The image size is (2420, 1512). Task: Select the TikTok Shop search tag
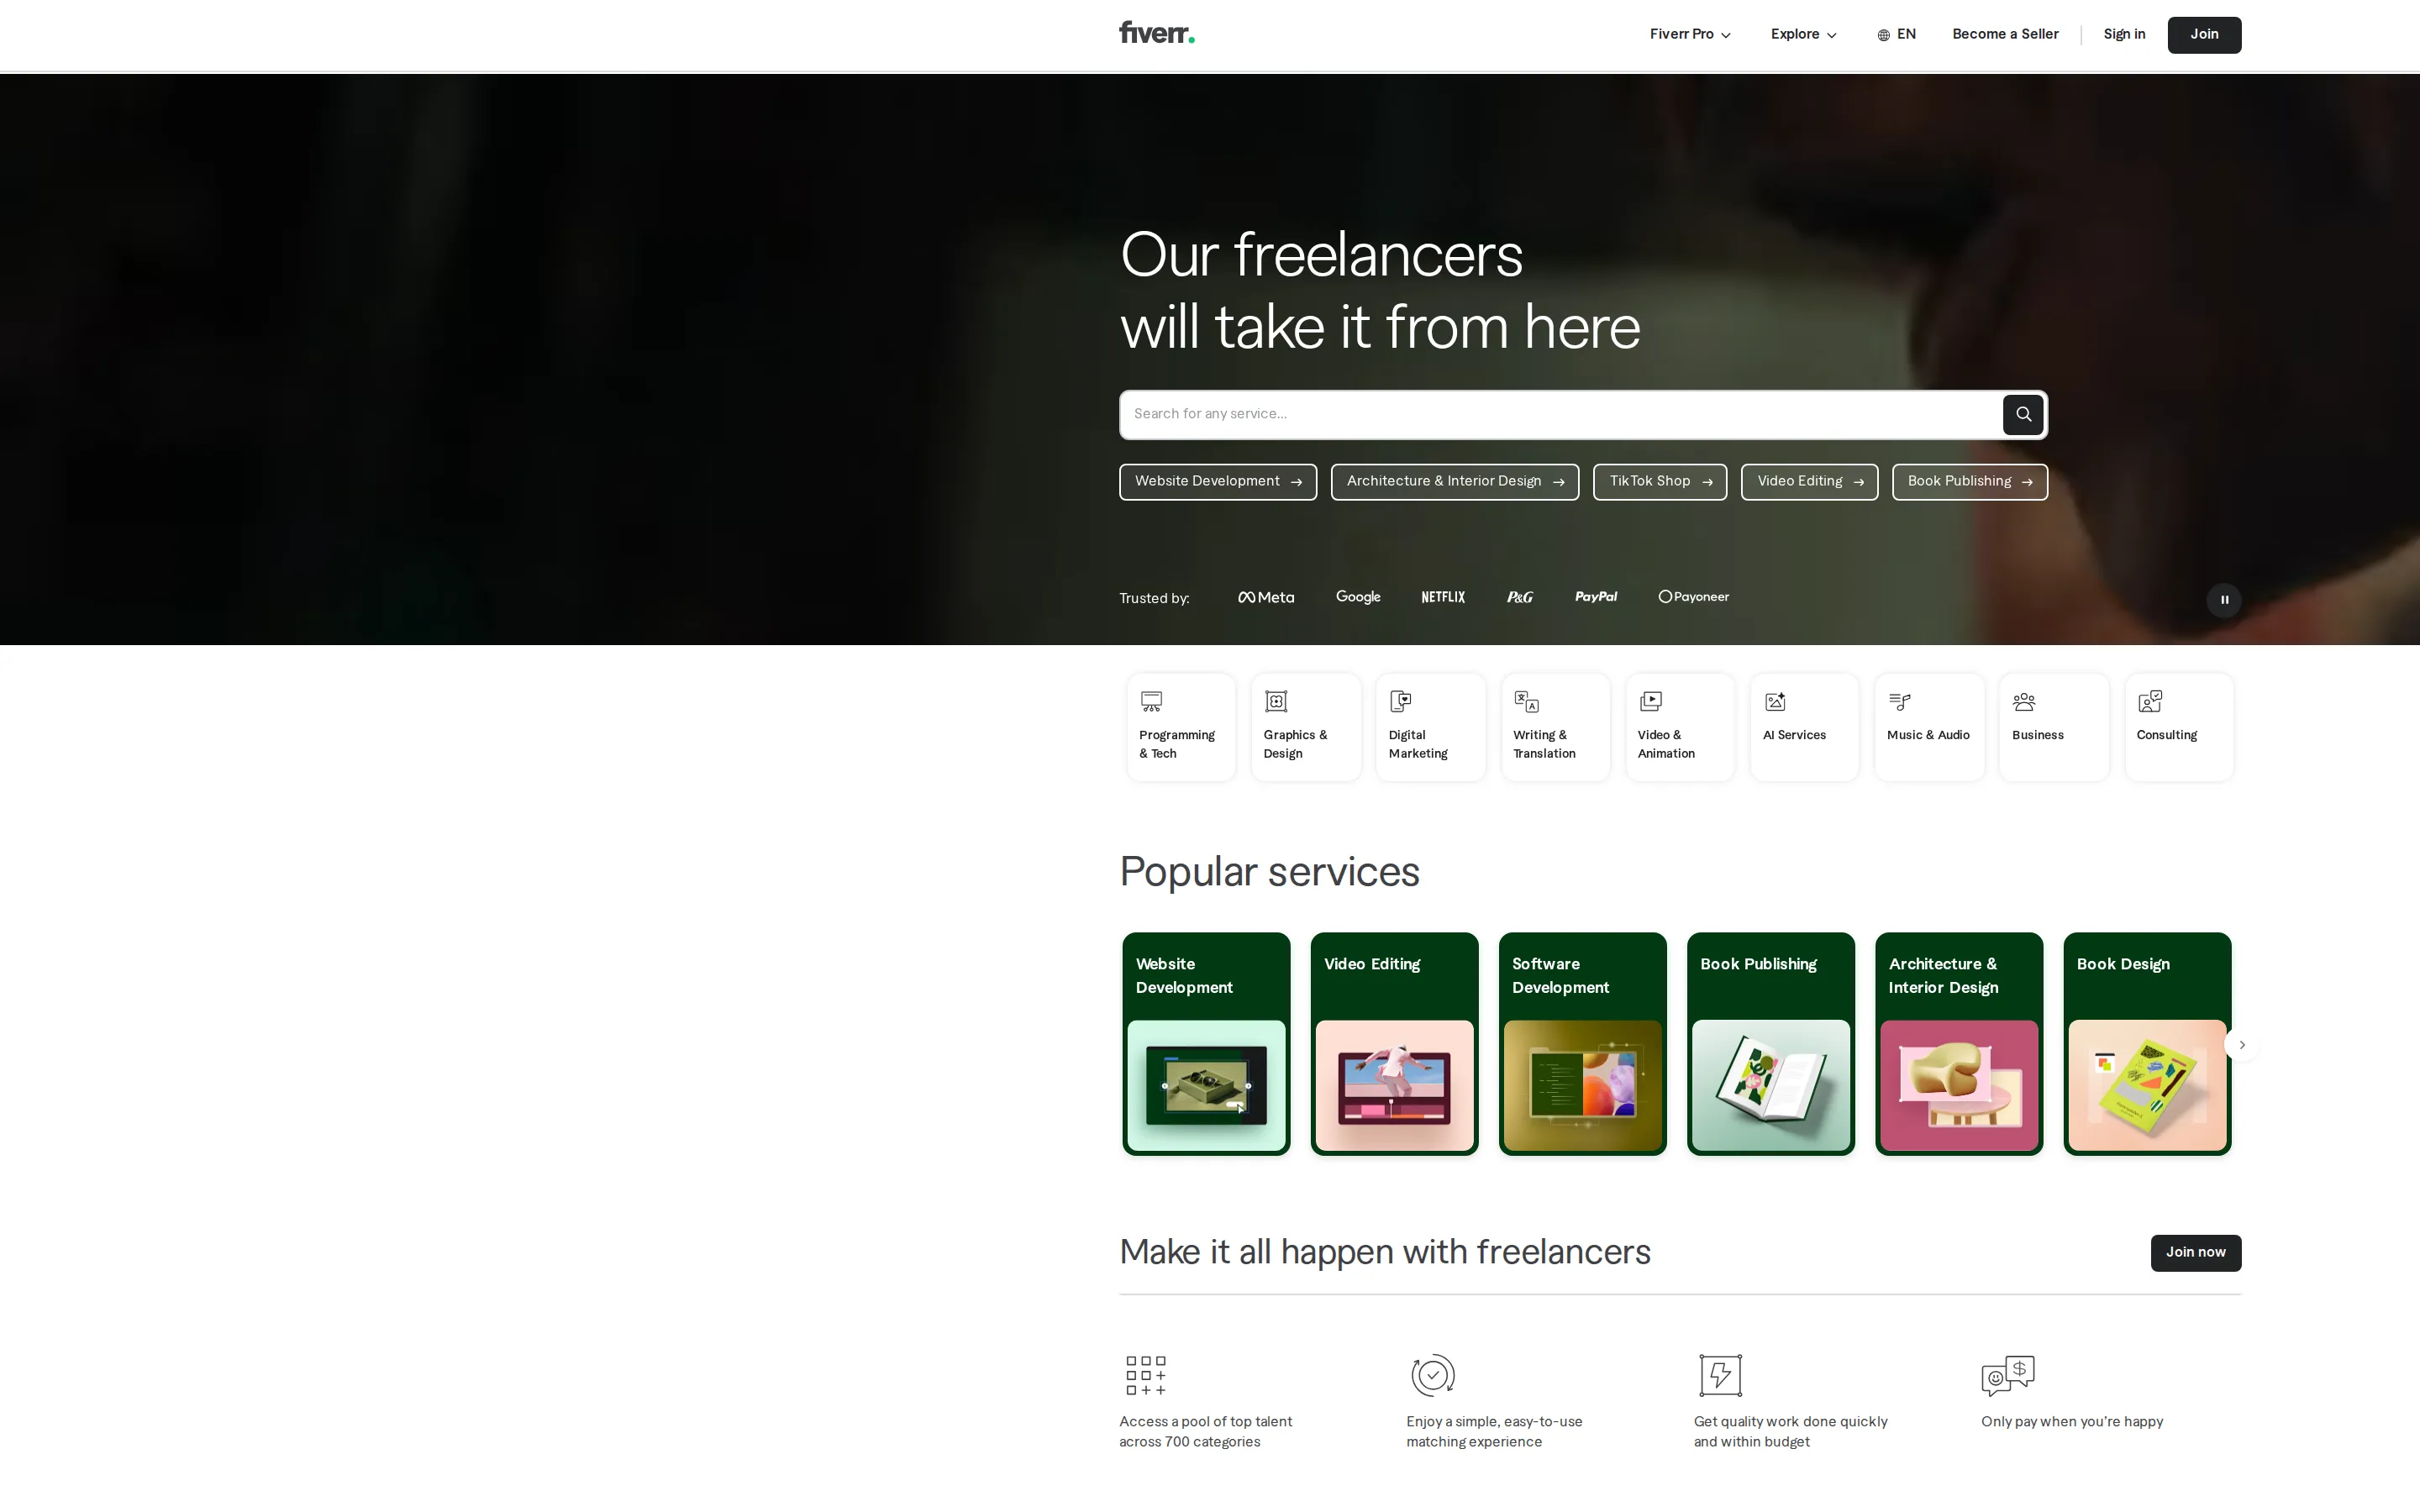[1660, 482]
